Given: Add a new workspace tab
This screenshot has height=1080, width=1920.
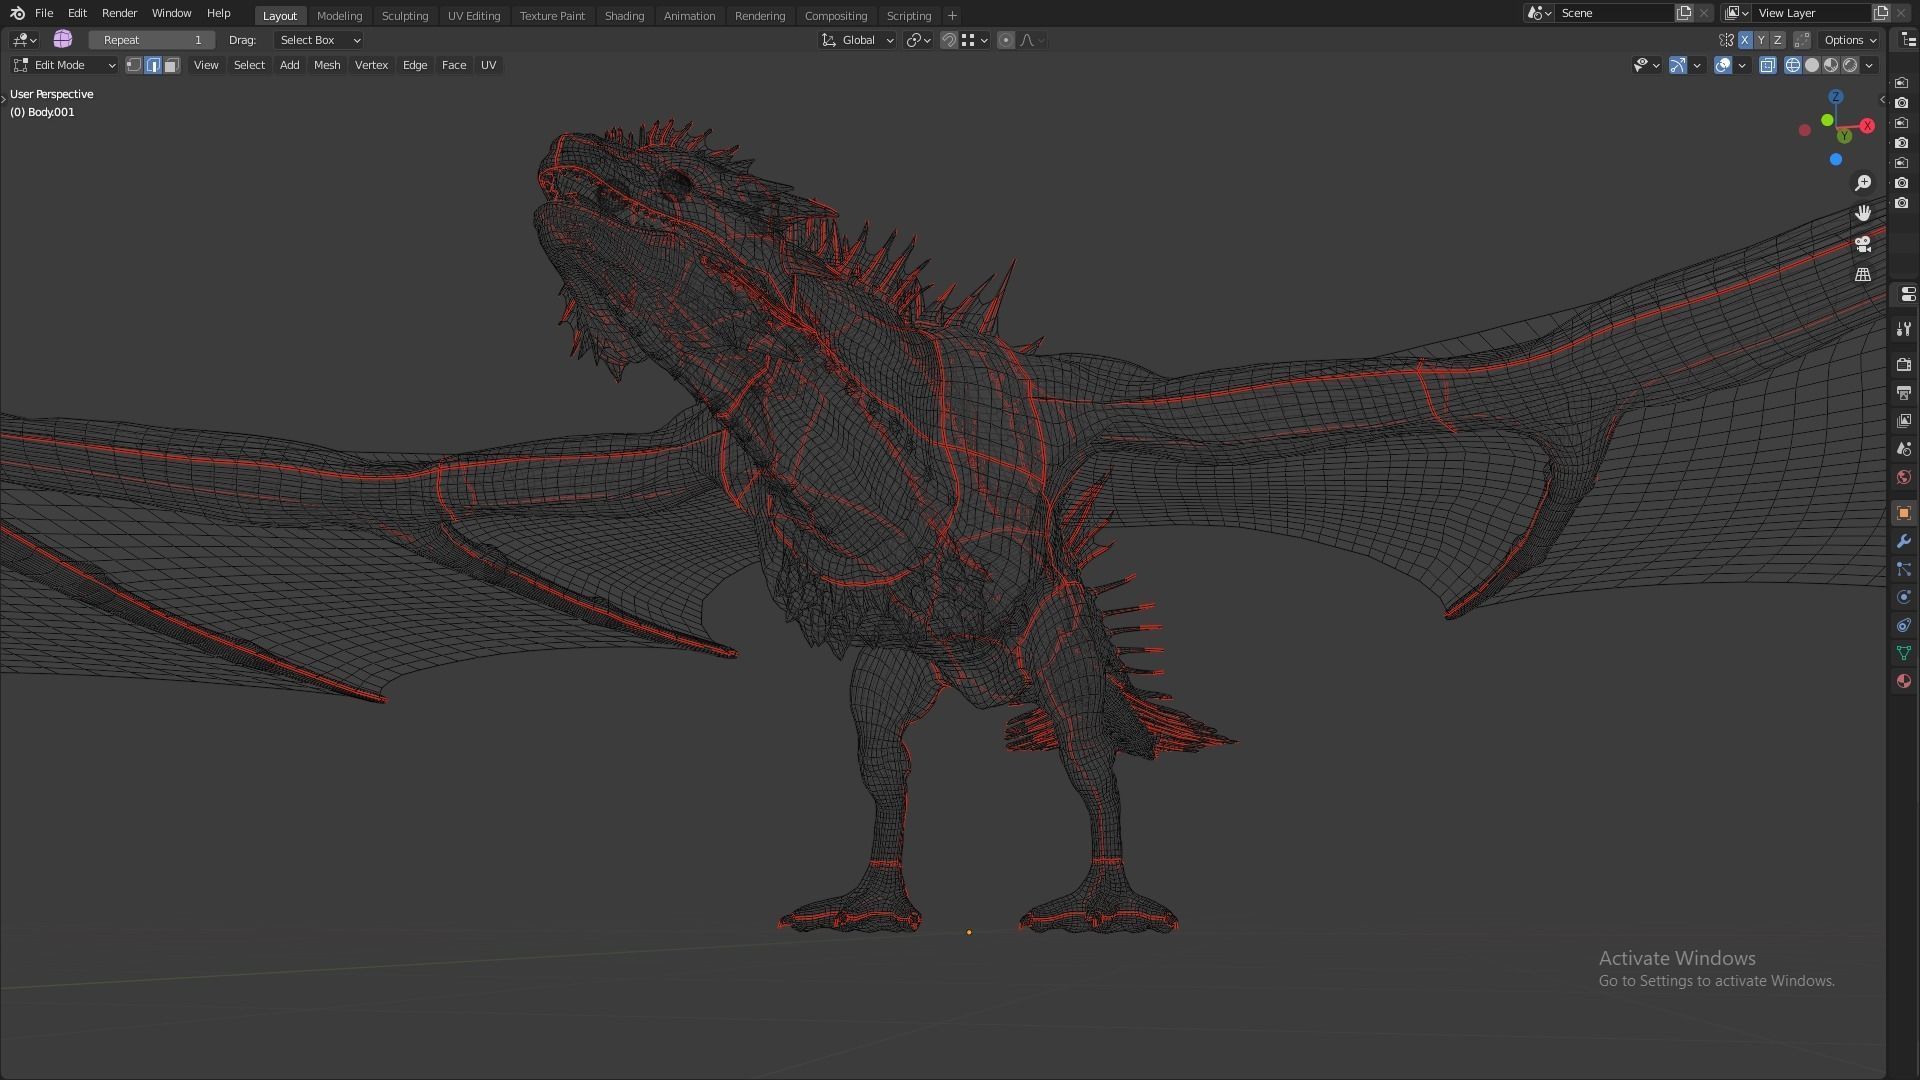Looking at the screenshot, I should point(952,16).
